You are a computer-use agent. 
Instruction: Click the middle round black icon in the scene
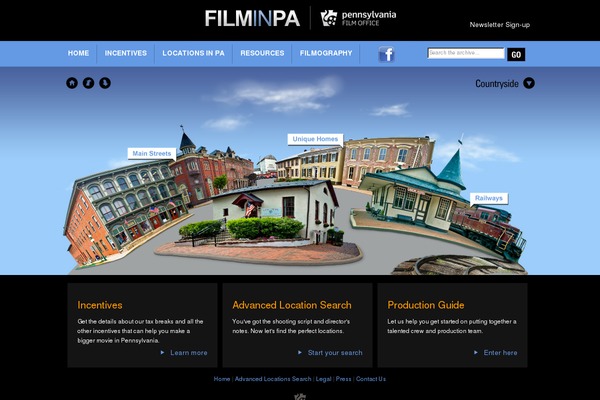tap(88, 83)
